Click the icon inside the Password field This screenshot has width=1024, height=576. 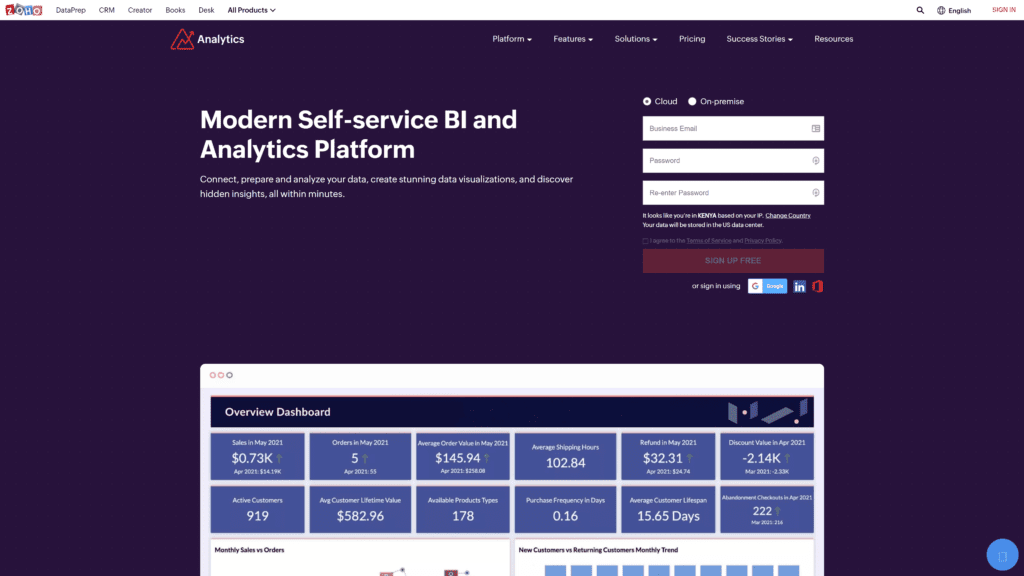816,161
